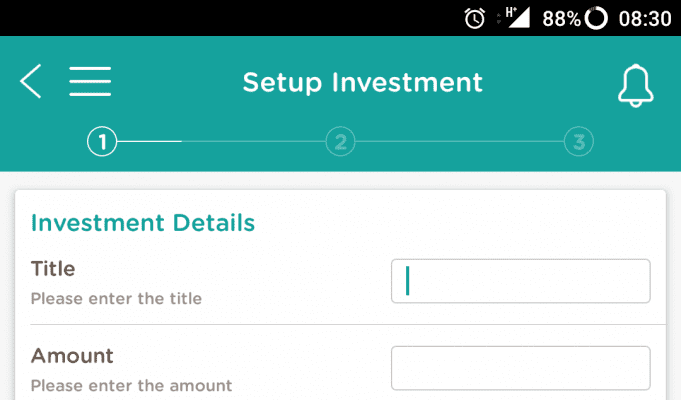Jump to step 2 circle
681x400 pixels.
pyautogui.click(x=340, y=142)
